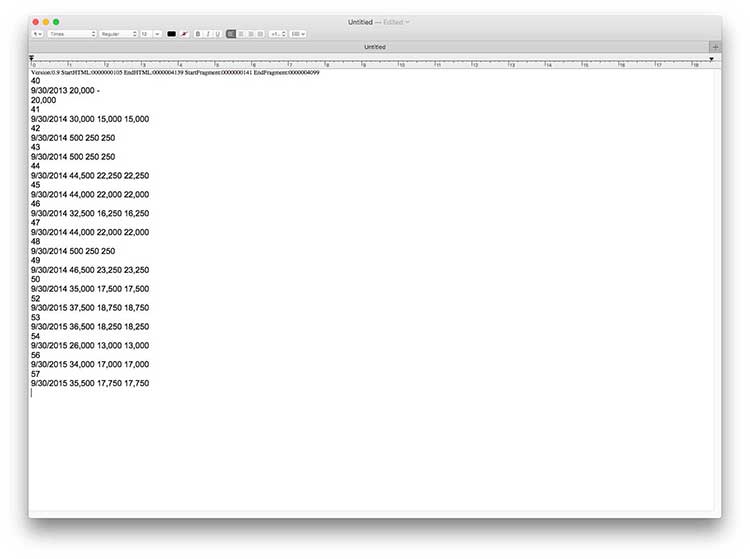Toggle bold formatting

coord(197,34)
